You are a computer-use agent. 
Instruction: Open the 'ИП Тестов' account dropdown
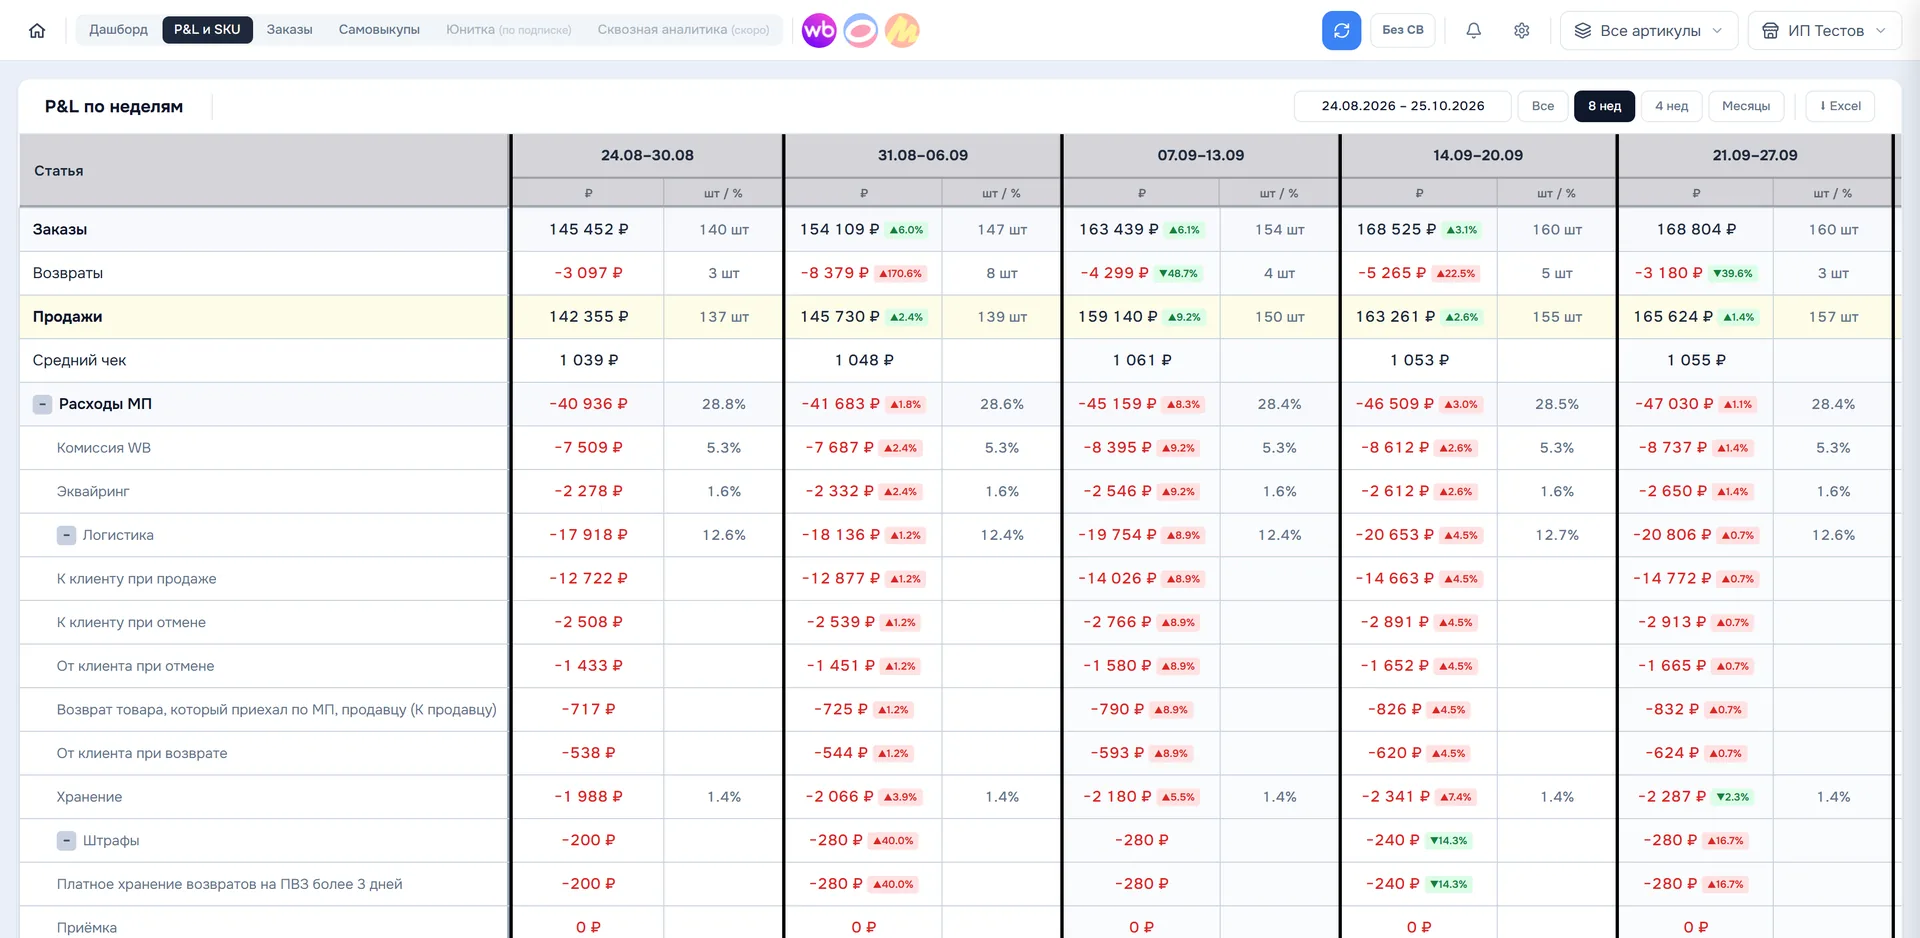pos(1824,30)
